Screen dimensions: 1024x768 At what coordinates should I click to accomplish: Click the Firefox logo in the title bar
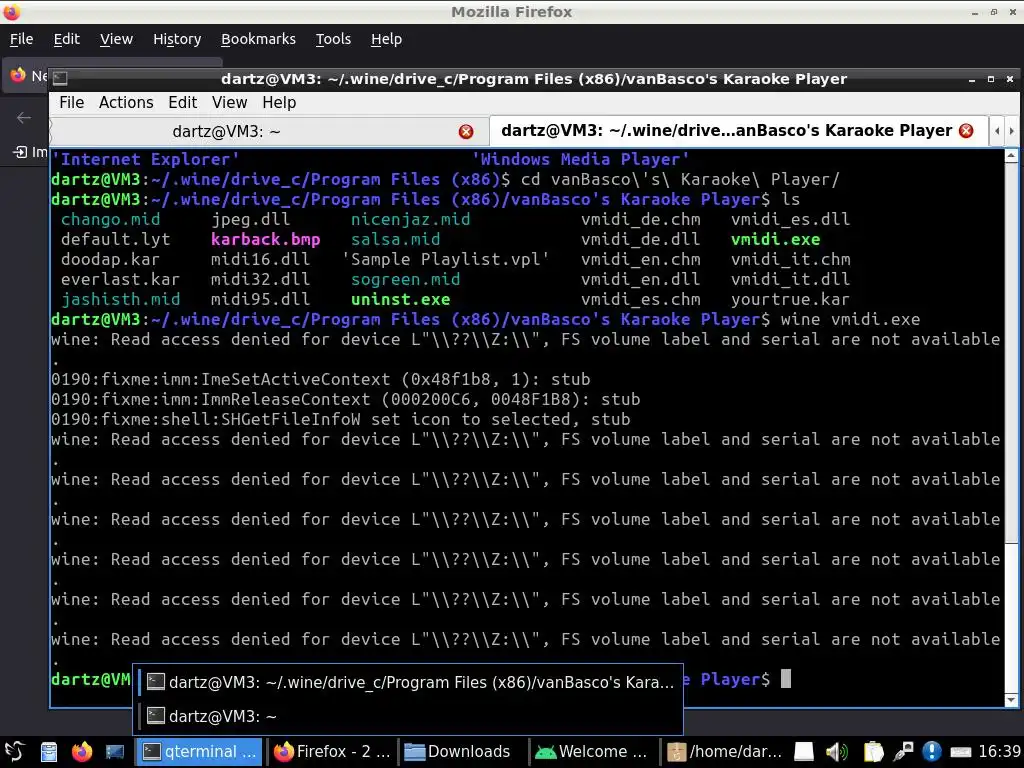(x=12, y=12)
